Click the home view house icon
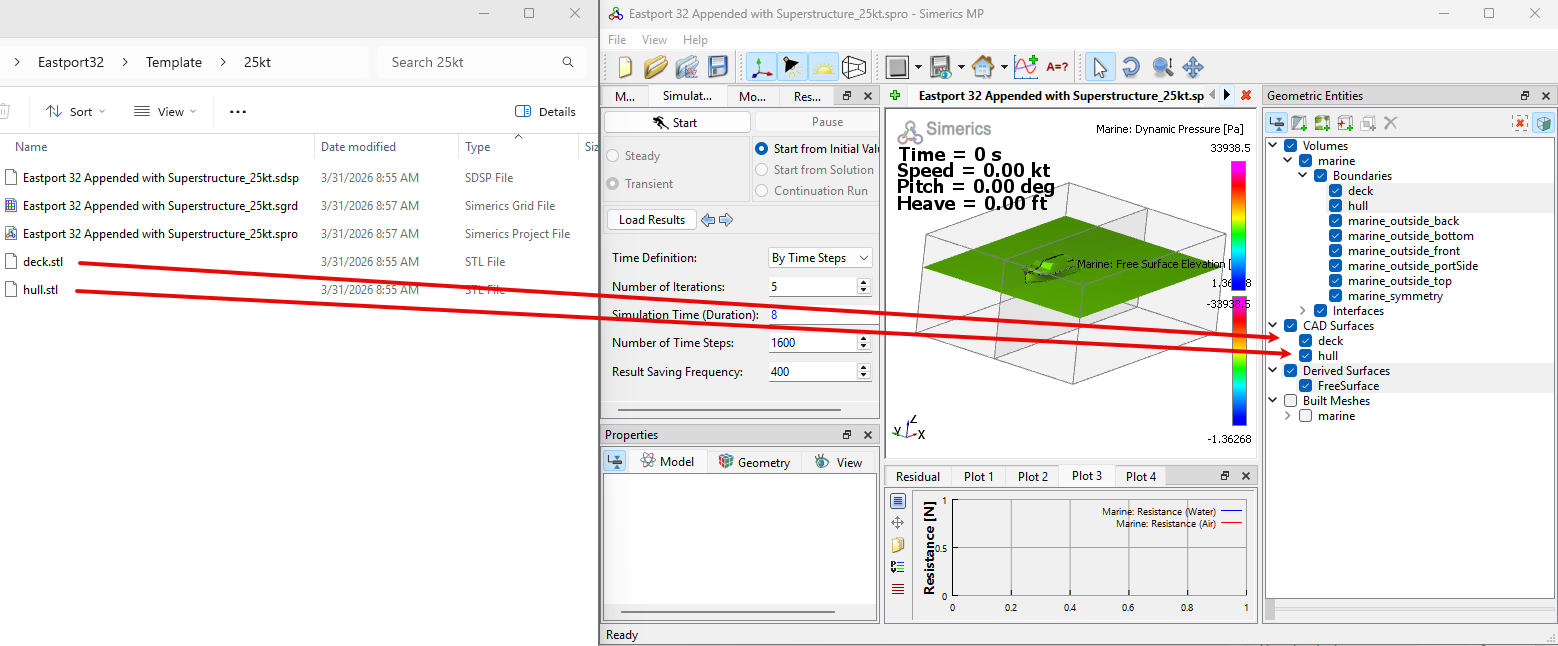 click(x=983, y=67)
